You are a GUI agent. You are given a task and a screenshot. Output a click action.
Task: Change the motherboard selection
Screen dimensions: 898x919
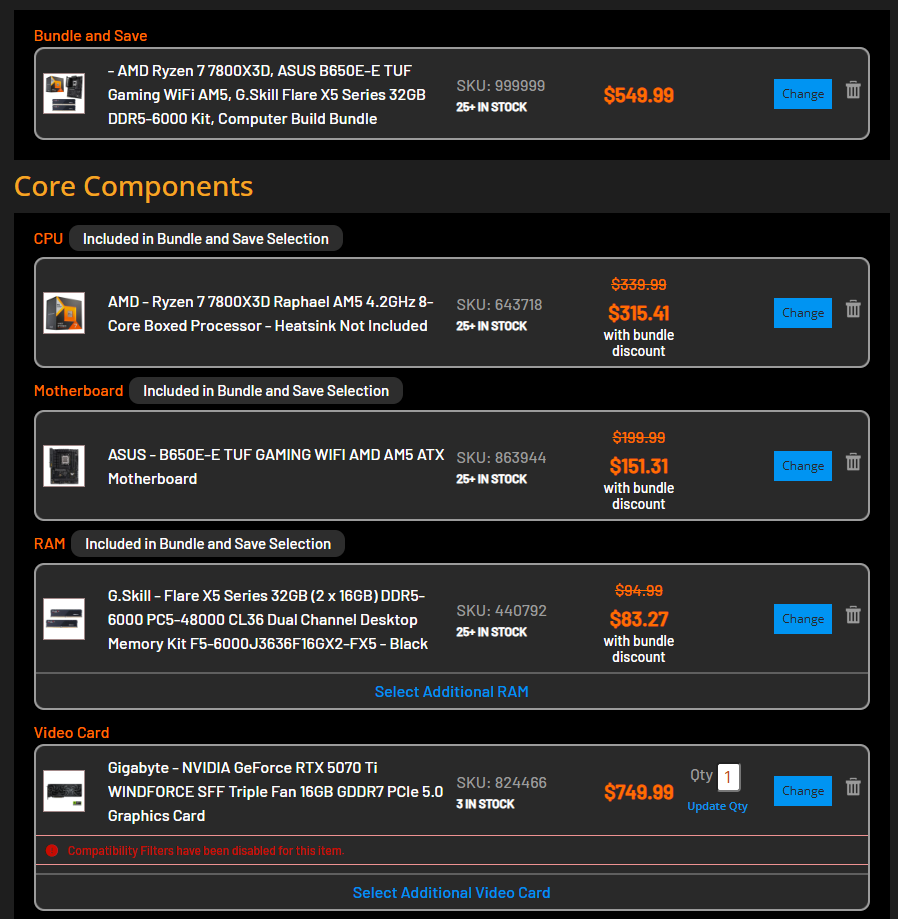802,466
